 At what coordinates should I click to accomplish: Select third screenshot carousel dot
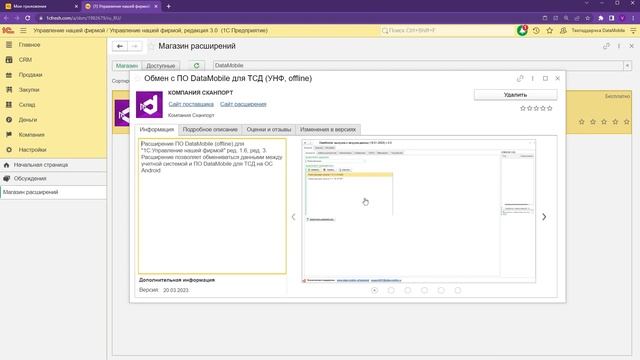[x=408, y=290]
